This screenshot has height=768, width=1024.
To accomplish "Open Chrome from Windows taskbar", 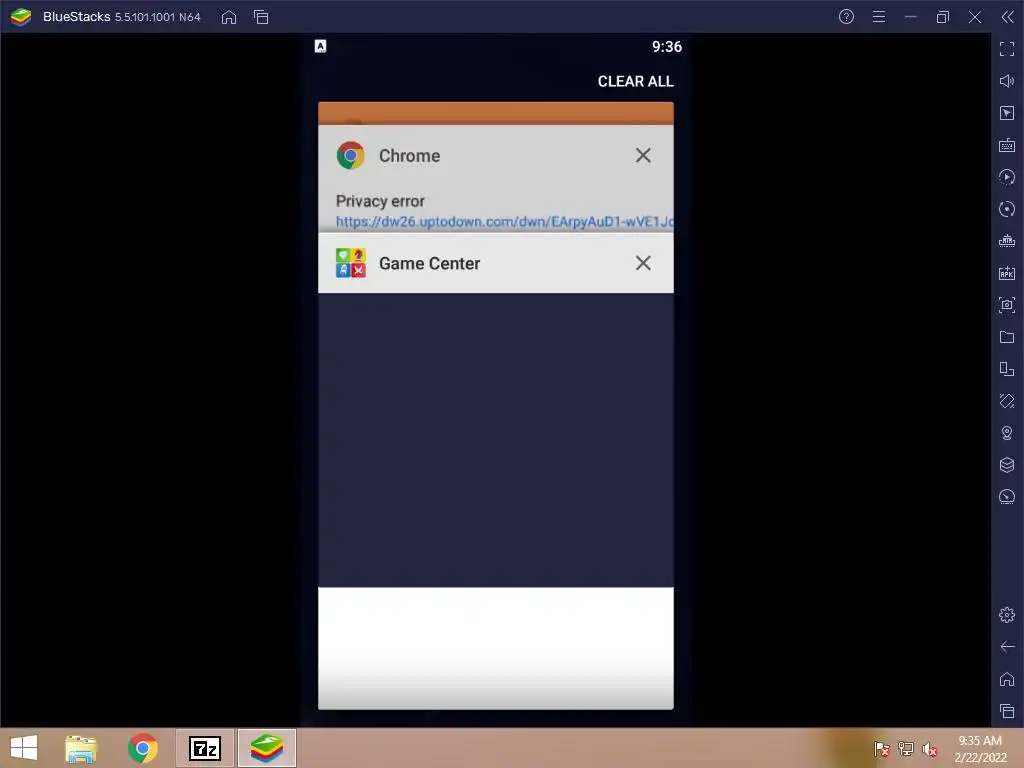I will click(x=143, y=748).
